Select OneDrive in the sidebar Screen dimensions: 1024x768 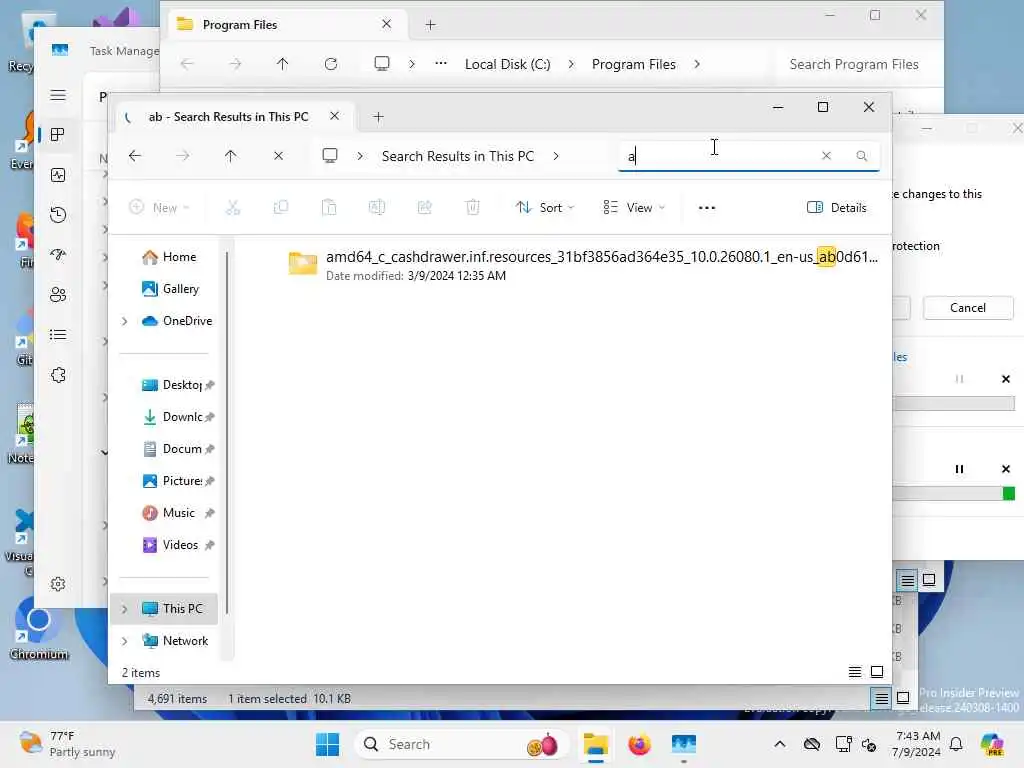177,321
